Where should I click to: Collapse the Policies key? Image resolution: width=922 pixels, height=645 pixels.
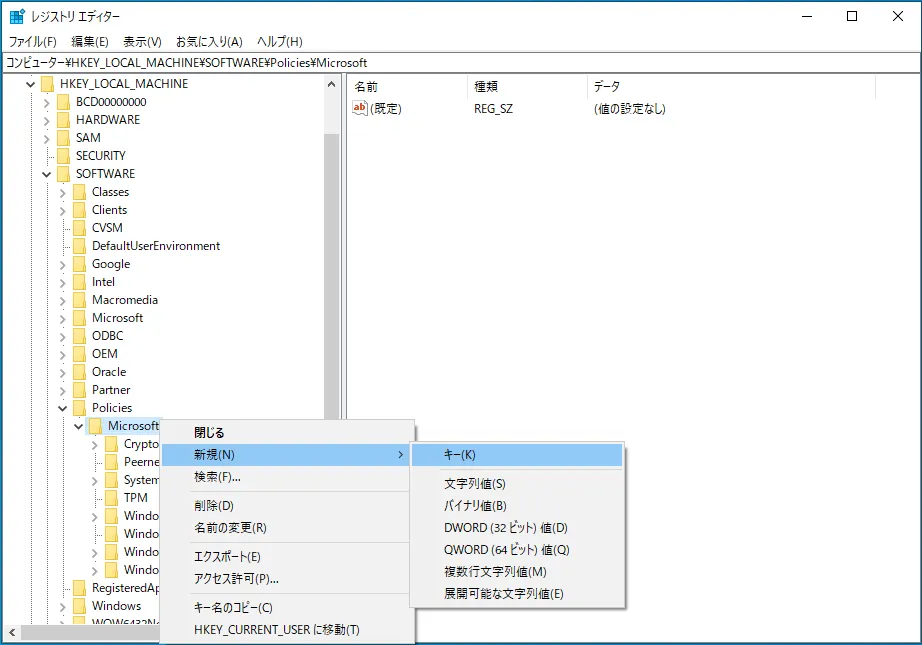(62, 408)
